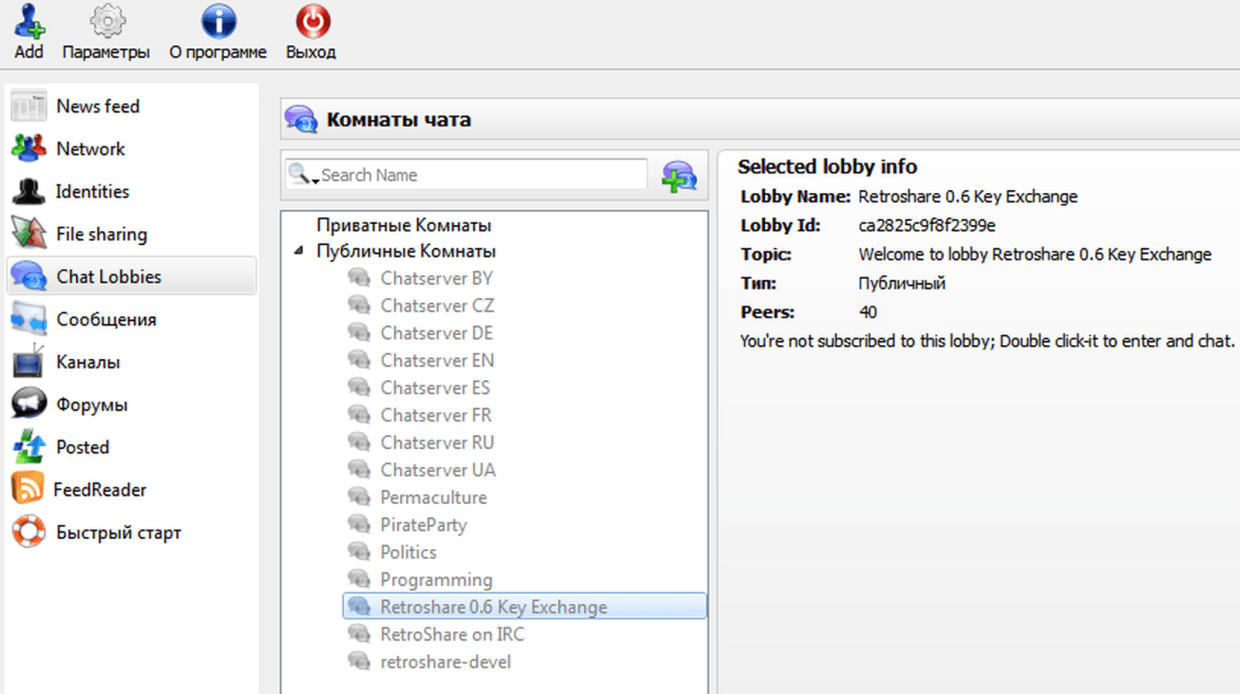Select the Chatserver RU lobby
Viewport: 1240px width, 694px height.
point(436,442)
